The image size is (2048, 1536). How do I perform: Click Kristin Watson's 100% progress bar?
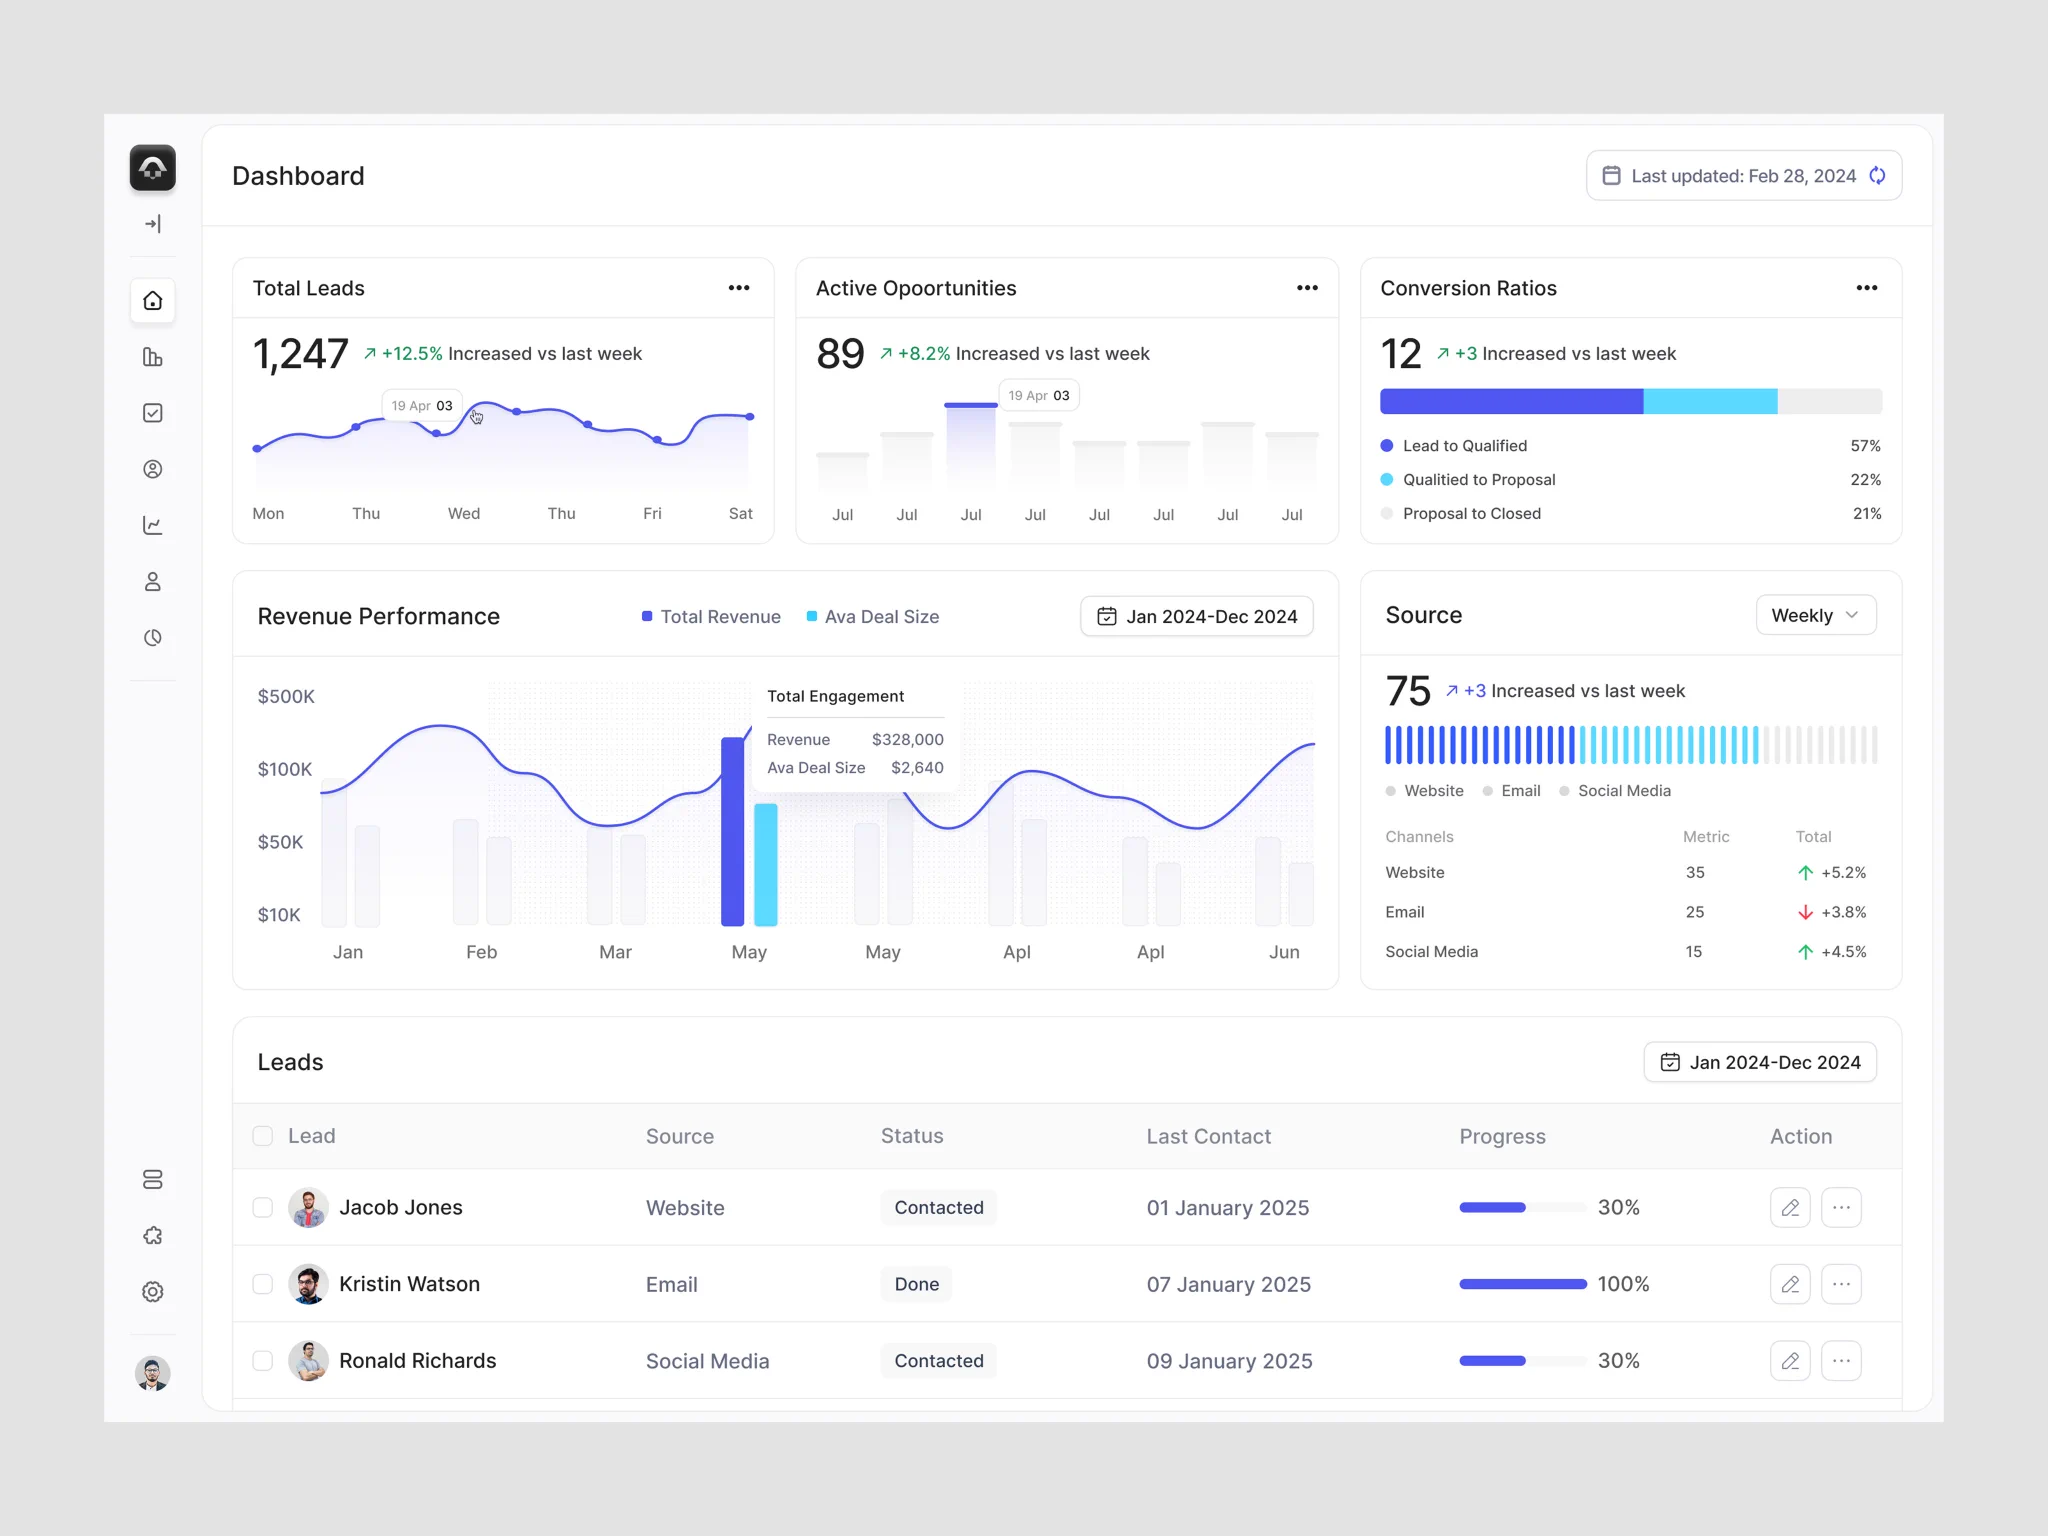[x=1523, y=1284]
